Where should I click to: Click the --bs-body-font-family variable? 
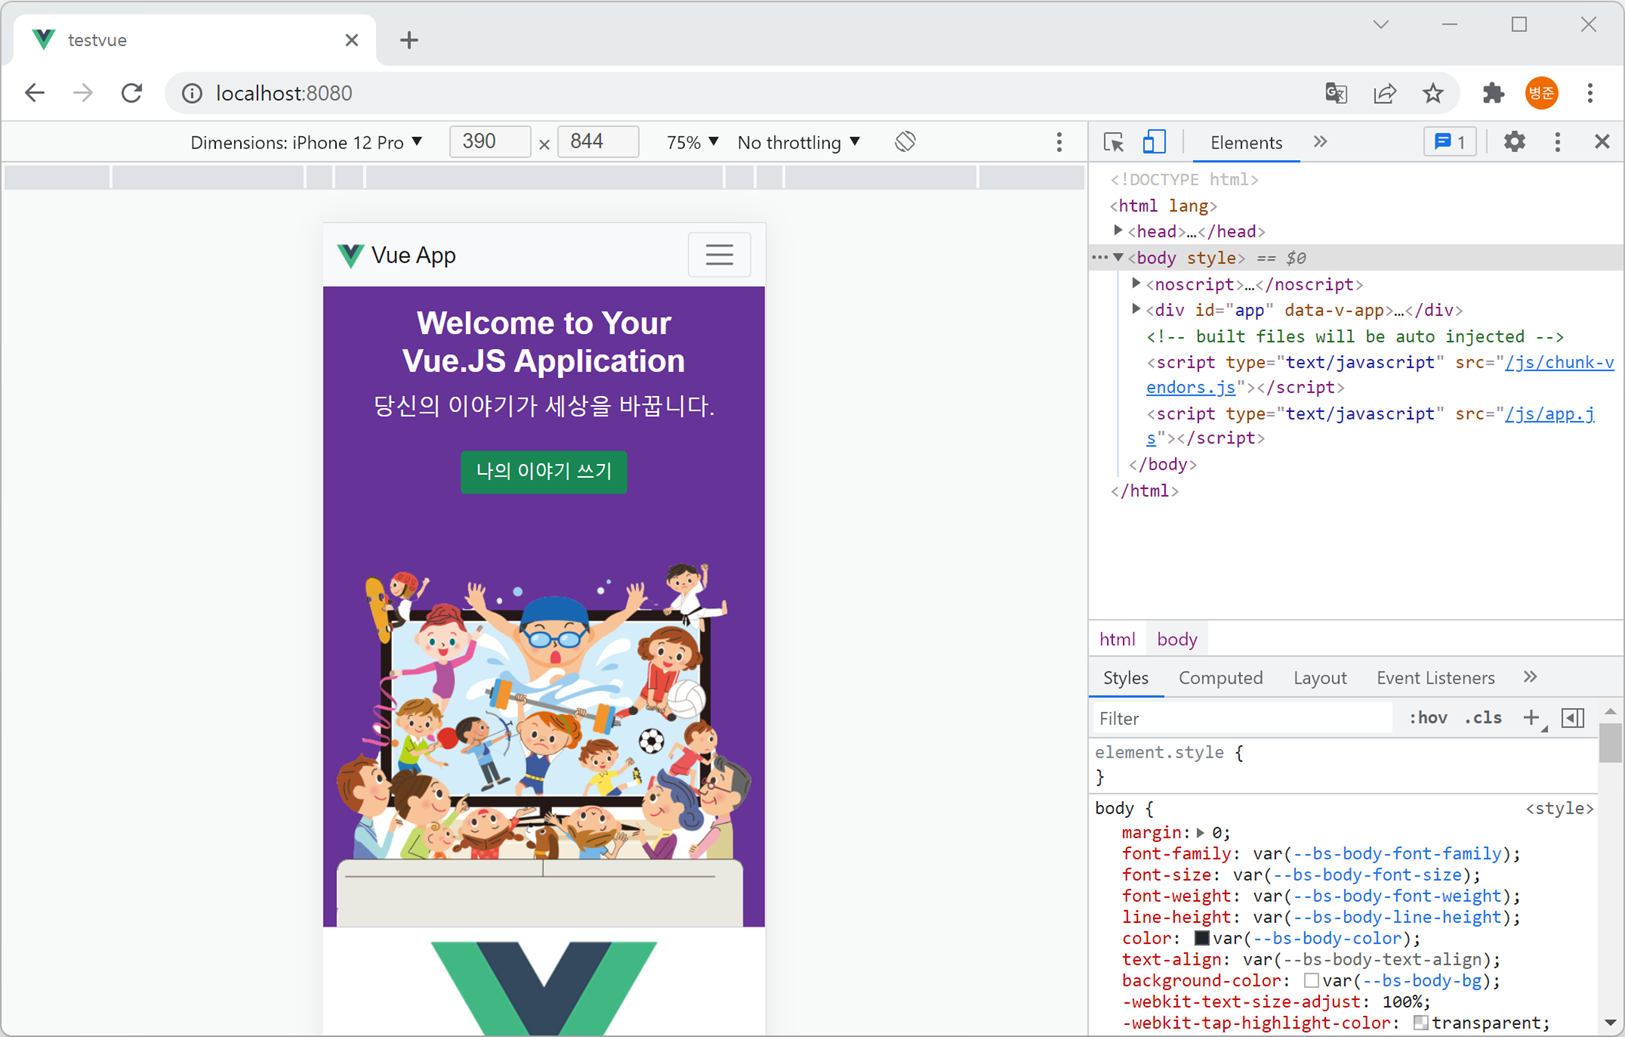tap(1398, 854)
